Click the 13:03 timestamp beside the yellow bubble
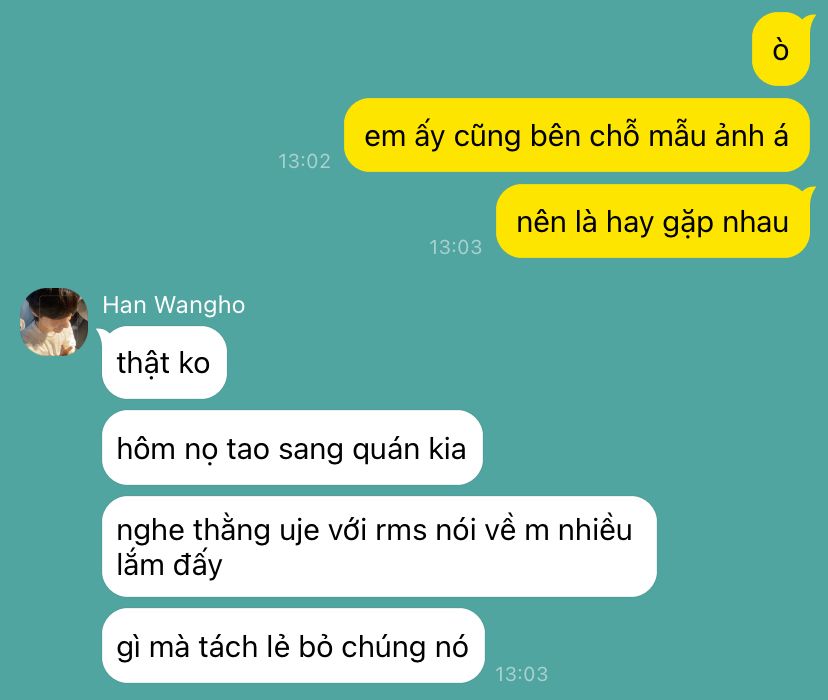 [455, 247]
